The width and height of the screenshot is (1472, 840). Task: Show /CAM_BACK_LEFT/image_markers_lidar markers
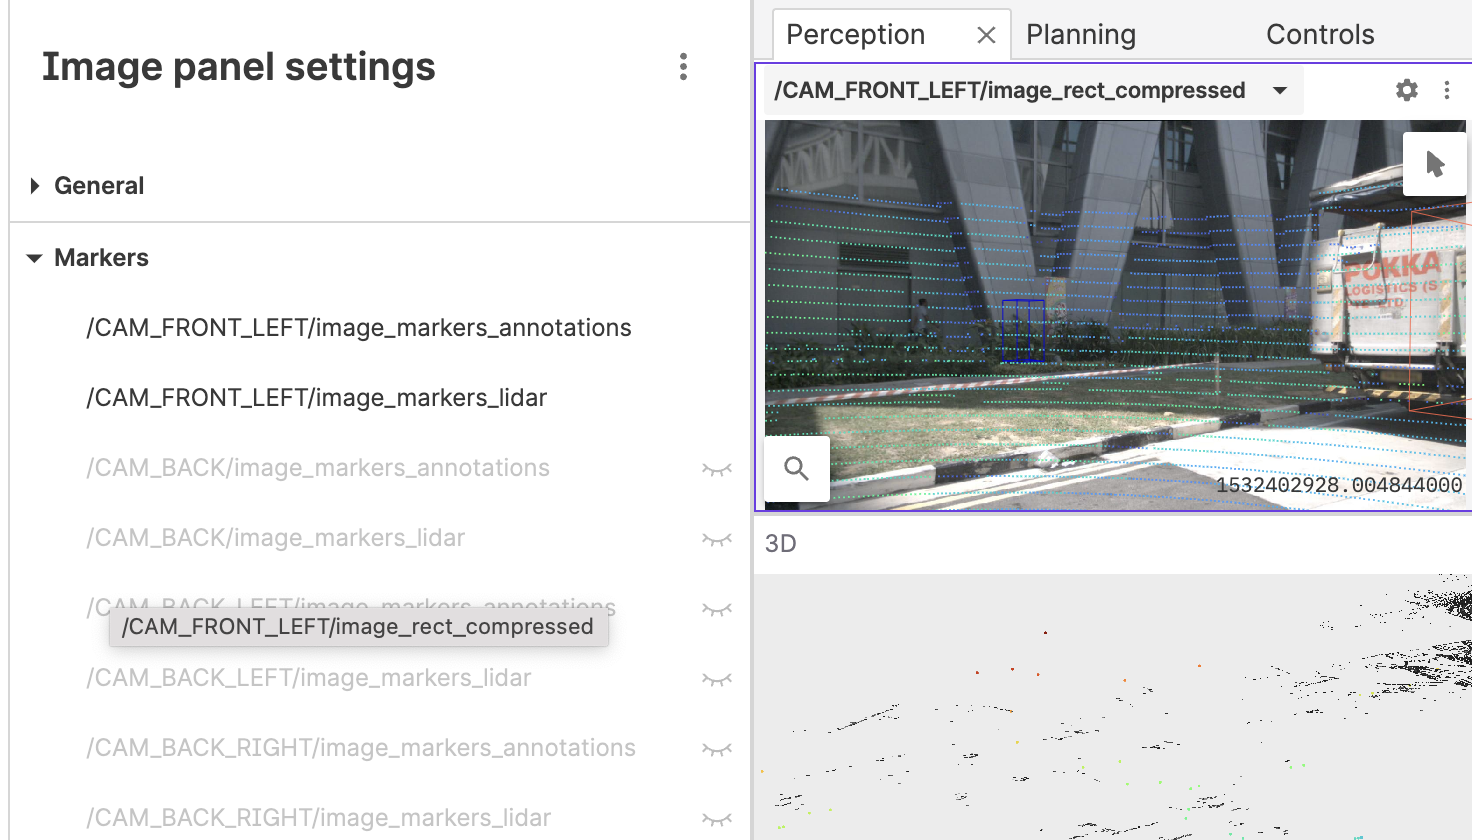coord(716,677)
